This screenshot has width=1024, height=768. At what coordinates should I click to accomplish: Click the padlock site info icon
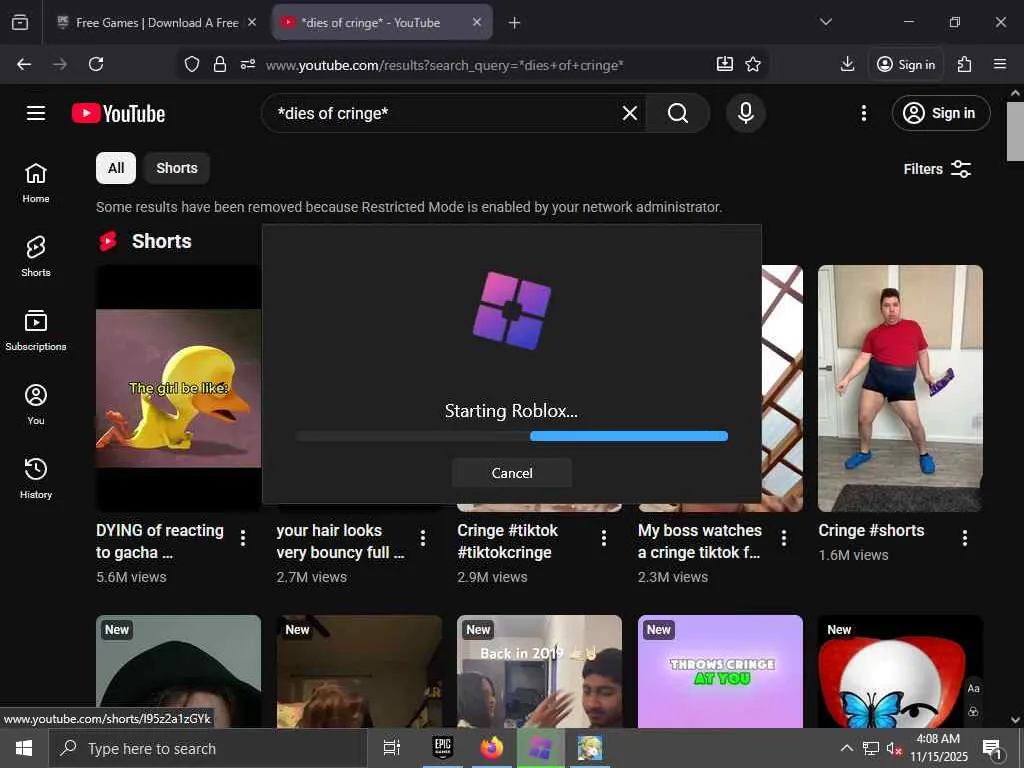[220, 64]
